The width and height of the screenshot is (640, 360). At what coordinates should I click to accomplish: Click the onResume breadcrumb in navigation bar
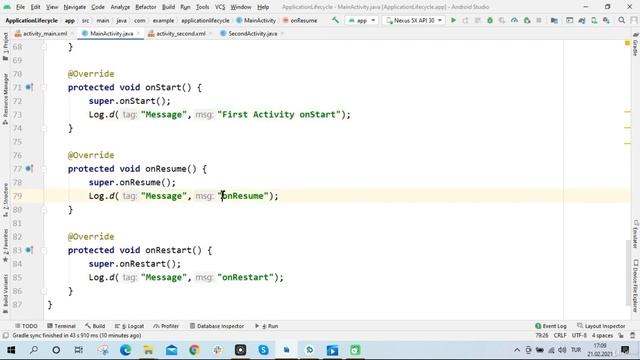(300, 20)
